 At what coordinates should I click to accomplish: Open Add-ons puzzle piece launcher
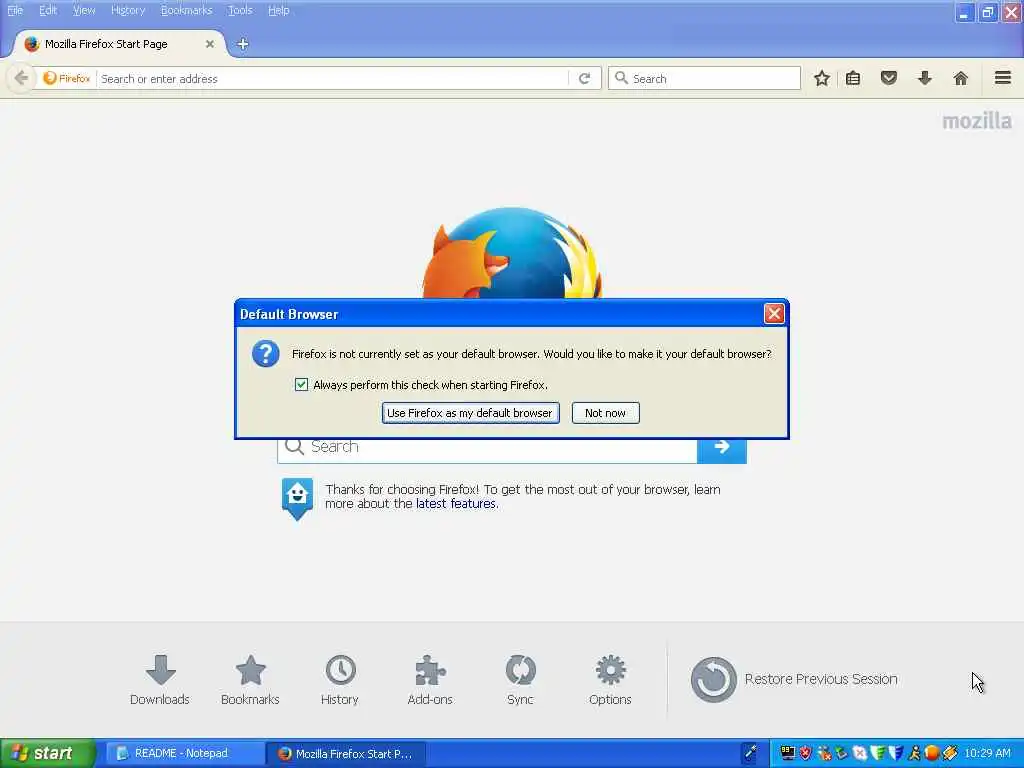coord(430,680)
